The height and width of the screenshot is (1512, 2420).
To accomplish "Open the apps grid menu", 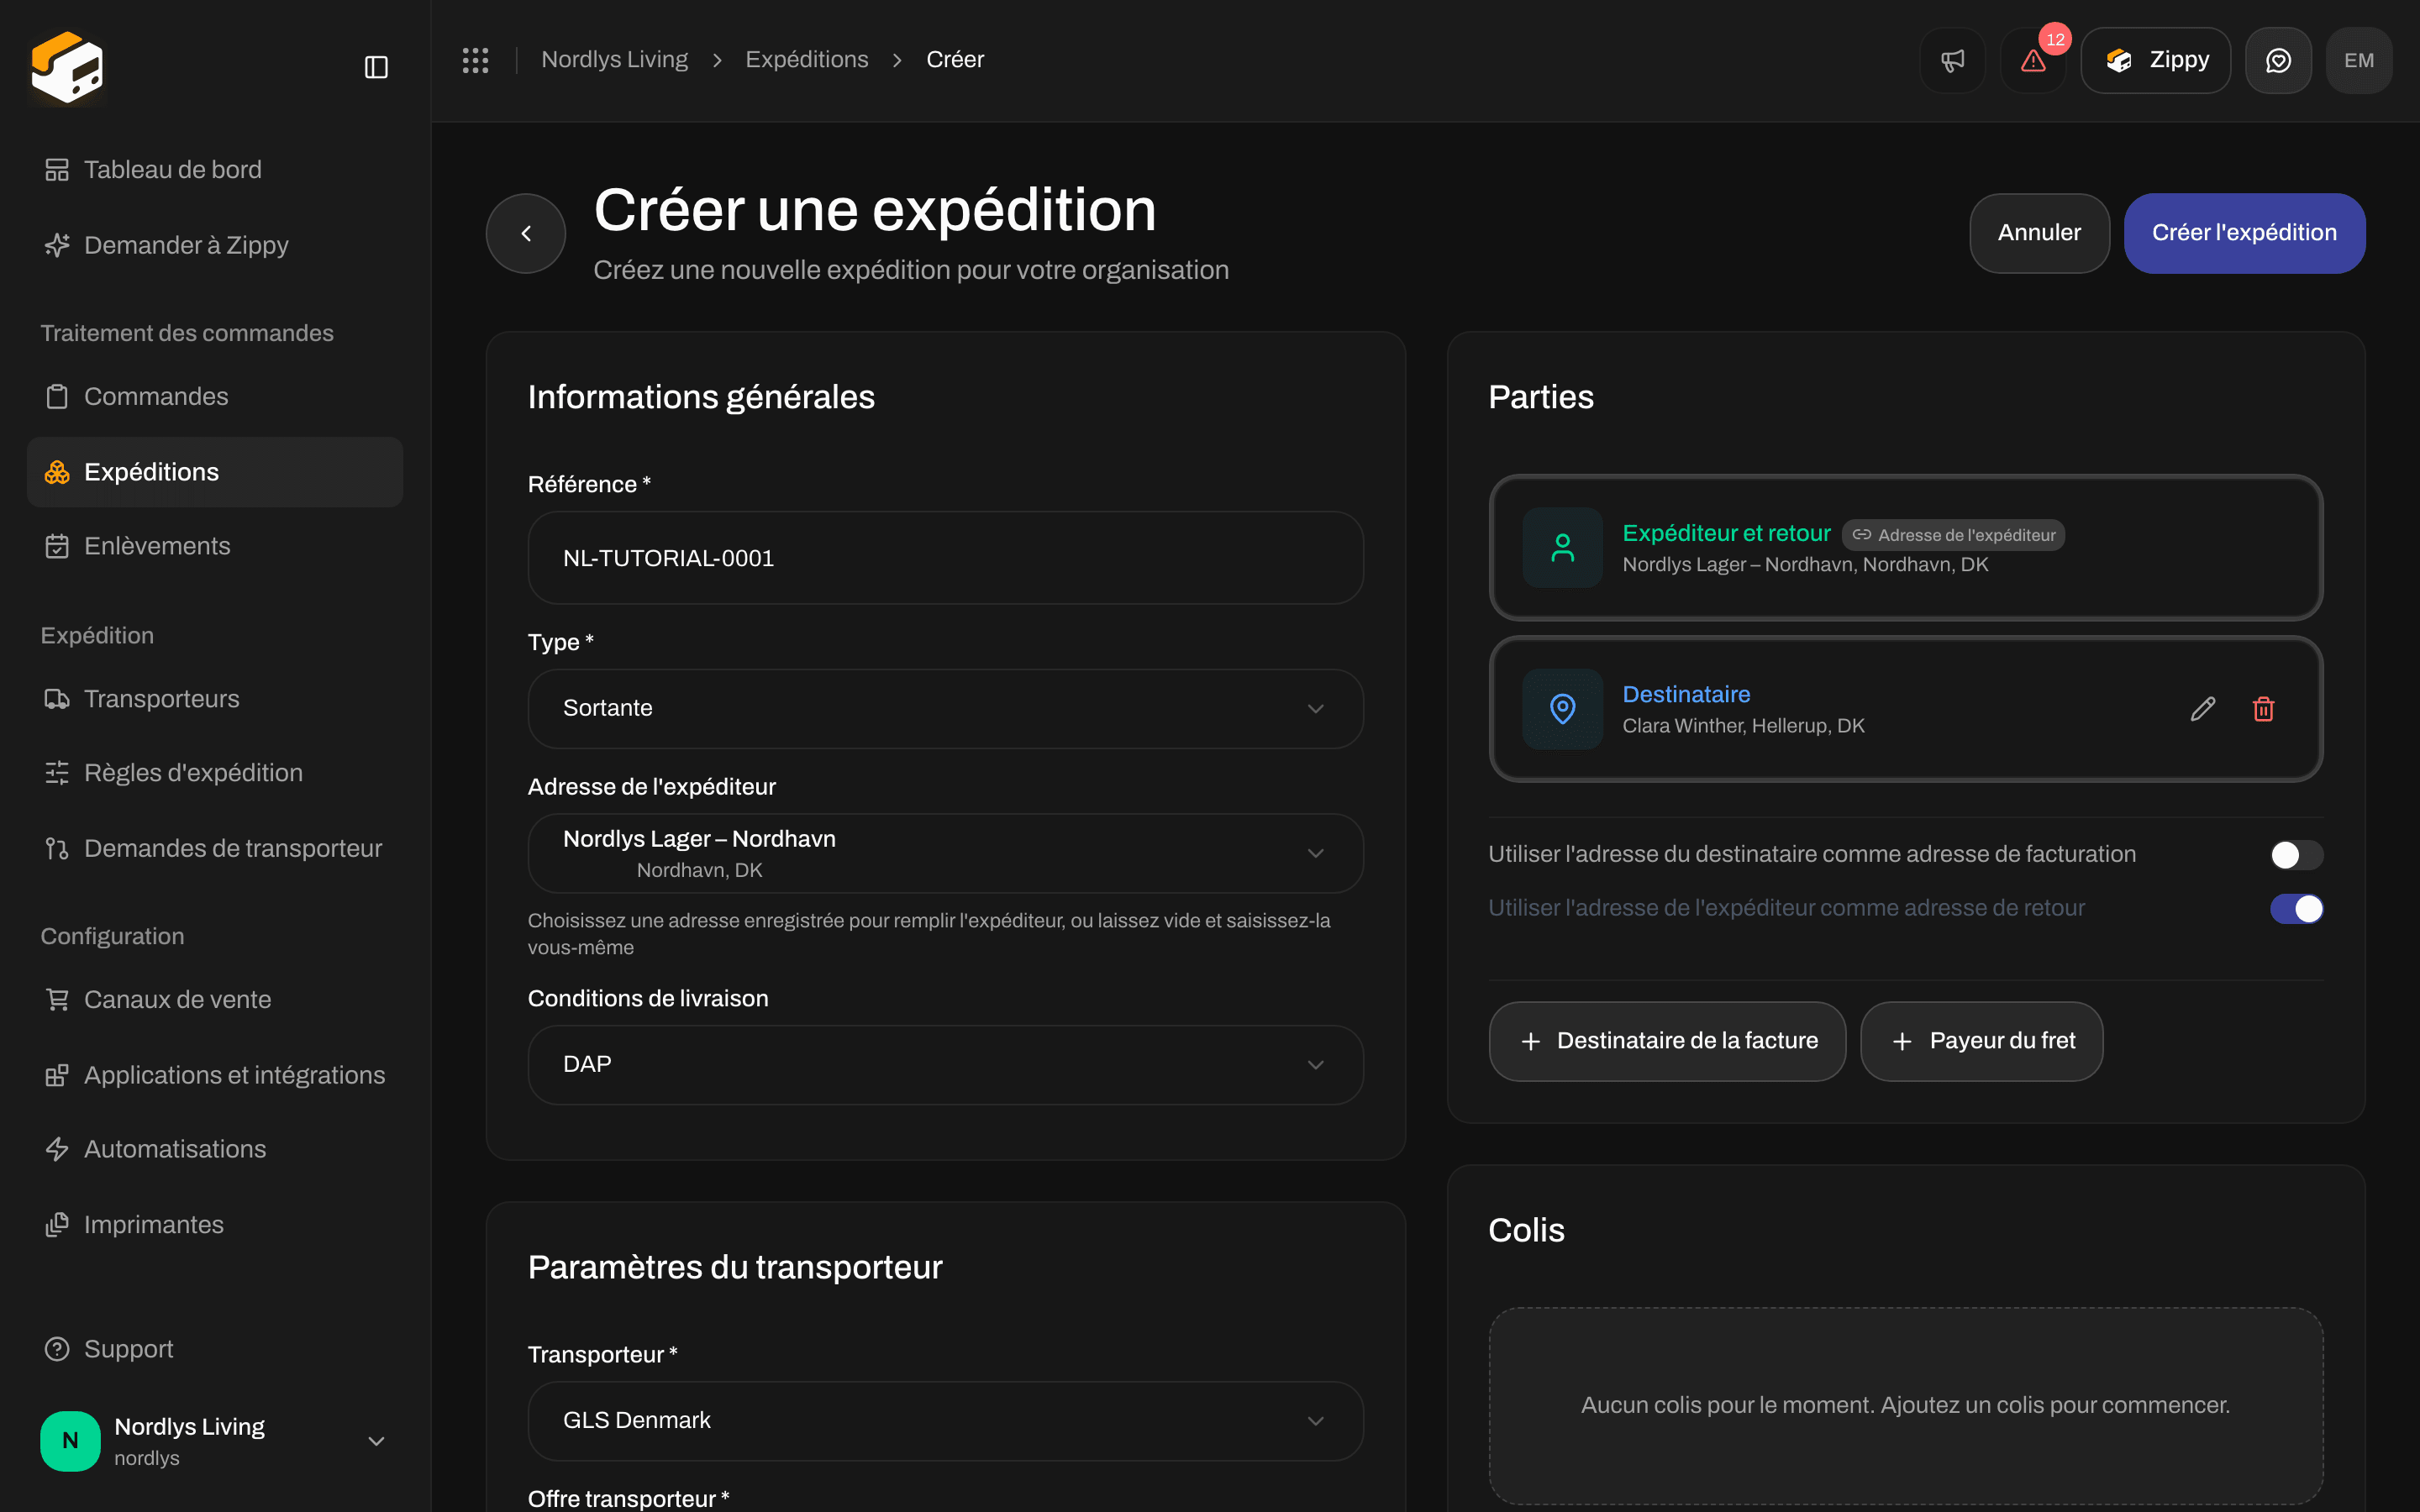I will coord(475,60).
